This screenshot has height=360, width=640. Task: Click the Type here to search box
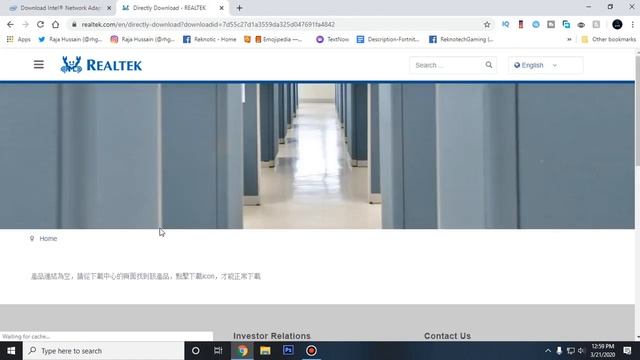(x=104, y=351)
